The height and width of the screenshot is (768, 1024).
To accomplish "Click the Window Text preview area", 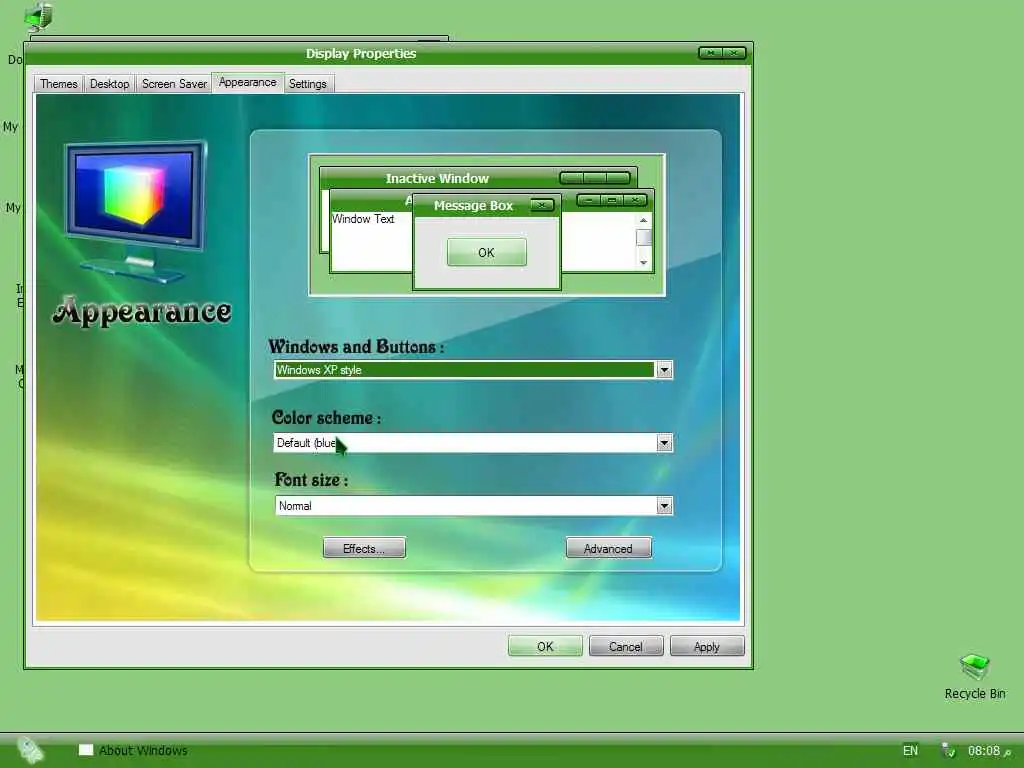I will tap(363, 219).
